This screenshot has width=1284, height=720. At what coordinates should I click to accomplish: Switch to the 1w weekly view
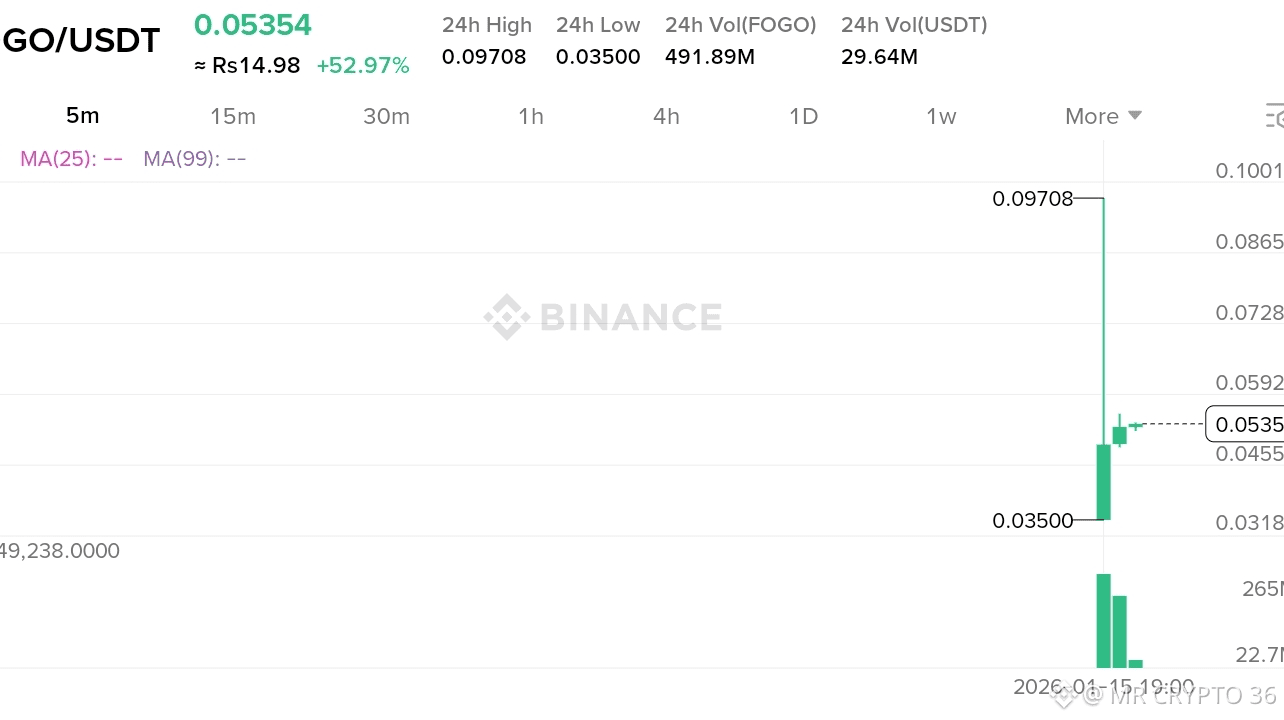[x=941, y=116]
